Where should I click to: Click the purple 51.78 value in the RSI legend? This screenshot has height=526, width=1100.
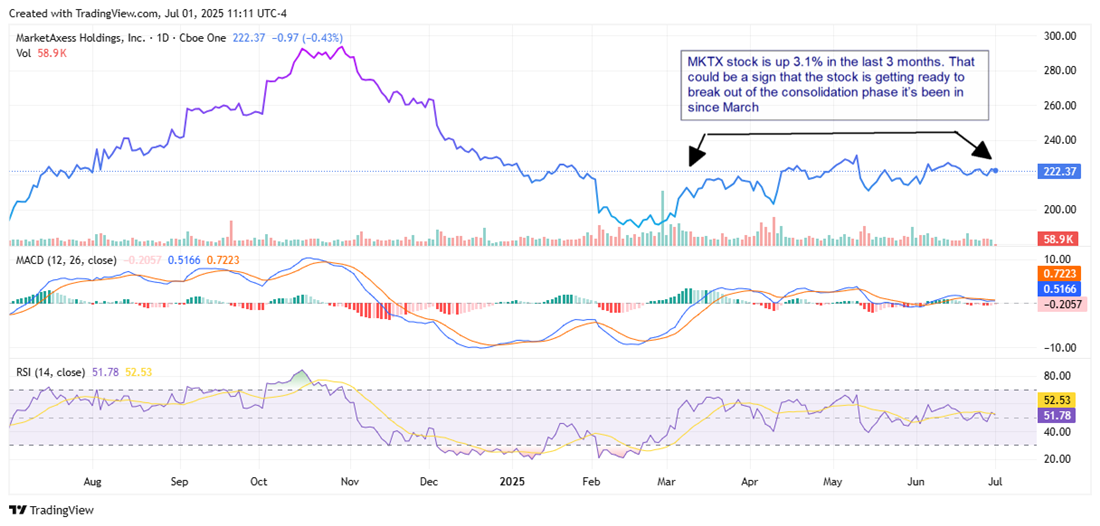point(103,372)
